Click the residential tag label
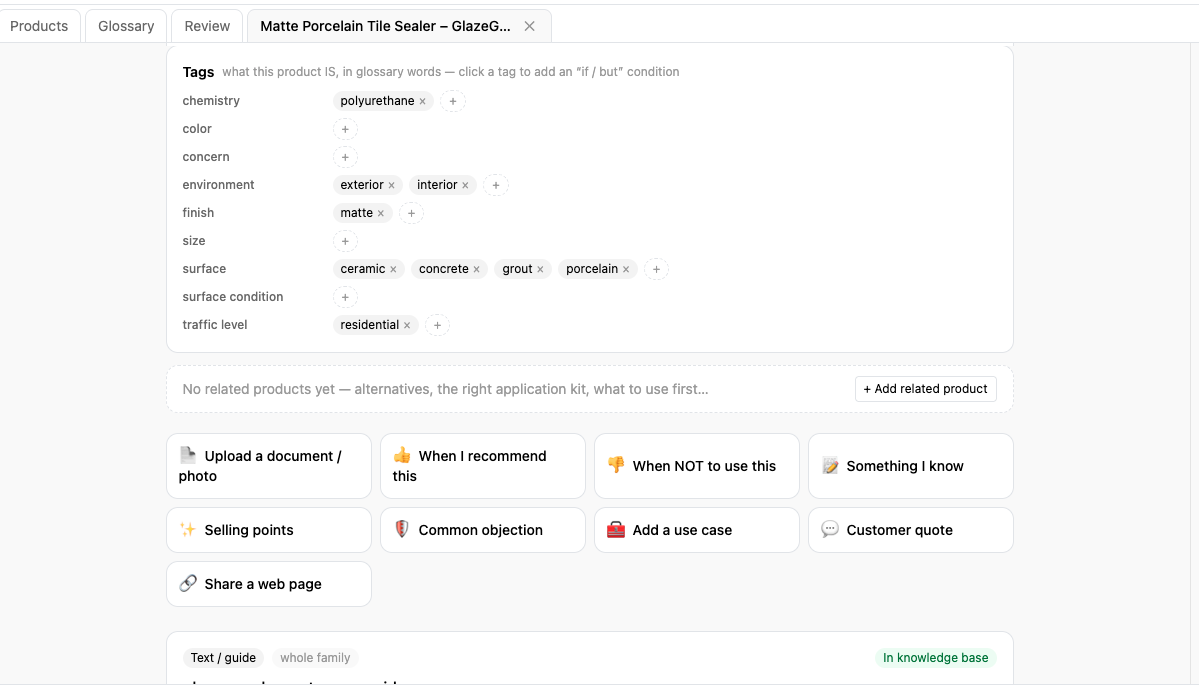This screenshot has width=1199, height=685. tap(369, 325)
